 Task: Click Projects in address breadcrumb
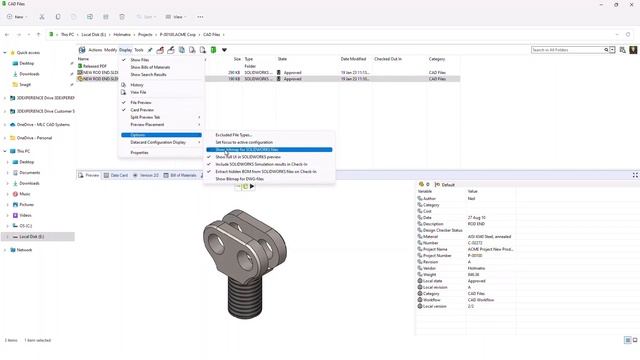pos(145,35)
